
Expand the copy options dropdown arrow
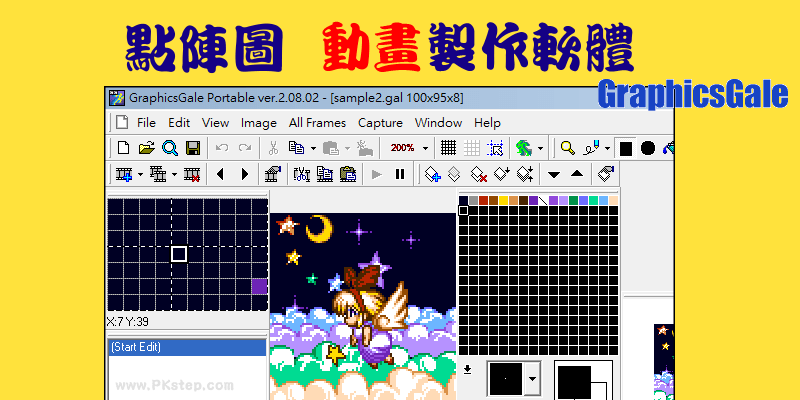pyautogui.click(x=313, y=148)
